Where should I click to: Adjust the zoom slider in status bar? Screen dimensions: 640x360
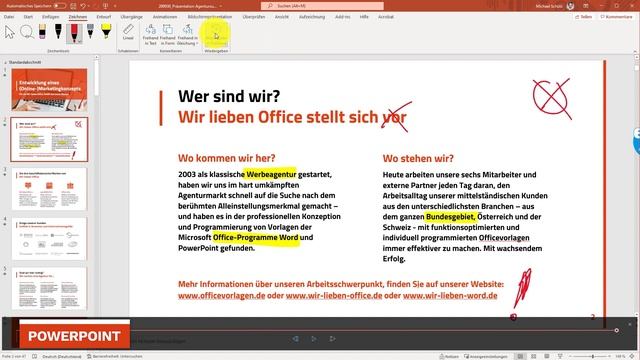pos(593,356)
